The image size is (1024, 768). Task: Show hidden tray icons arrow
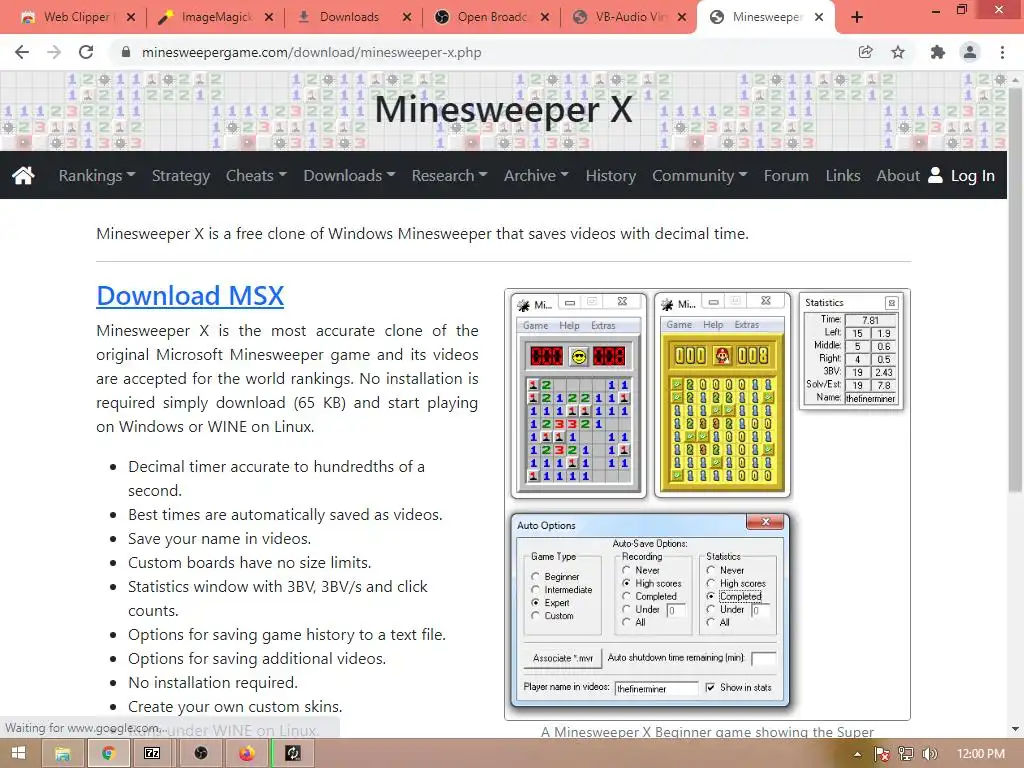click(x=857, y=754)
